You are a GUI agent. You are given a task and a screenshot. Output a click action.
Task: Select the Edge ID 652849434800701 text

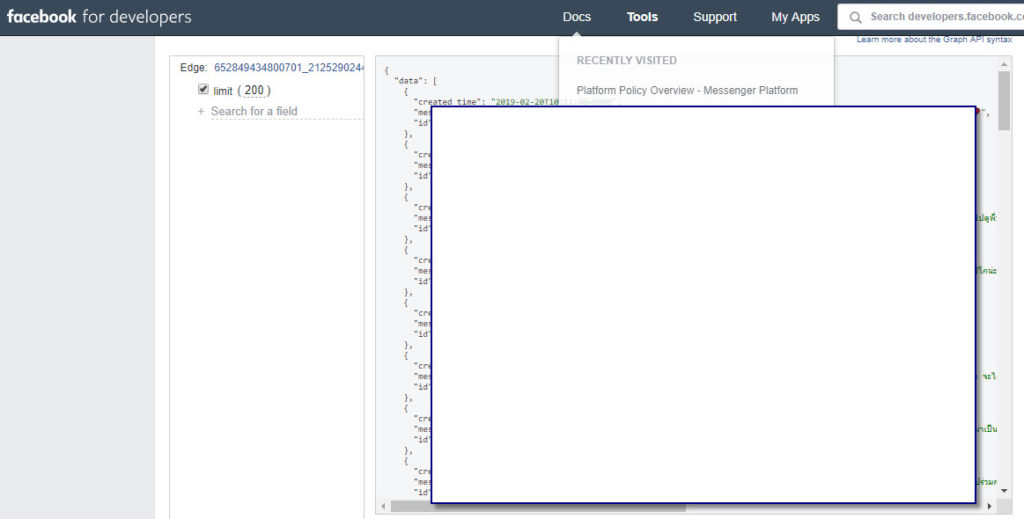tap(289, 67)
